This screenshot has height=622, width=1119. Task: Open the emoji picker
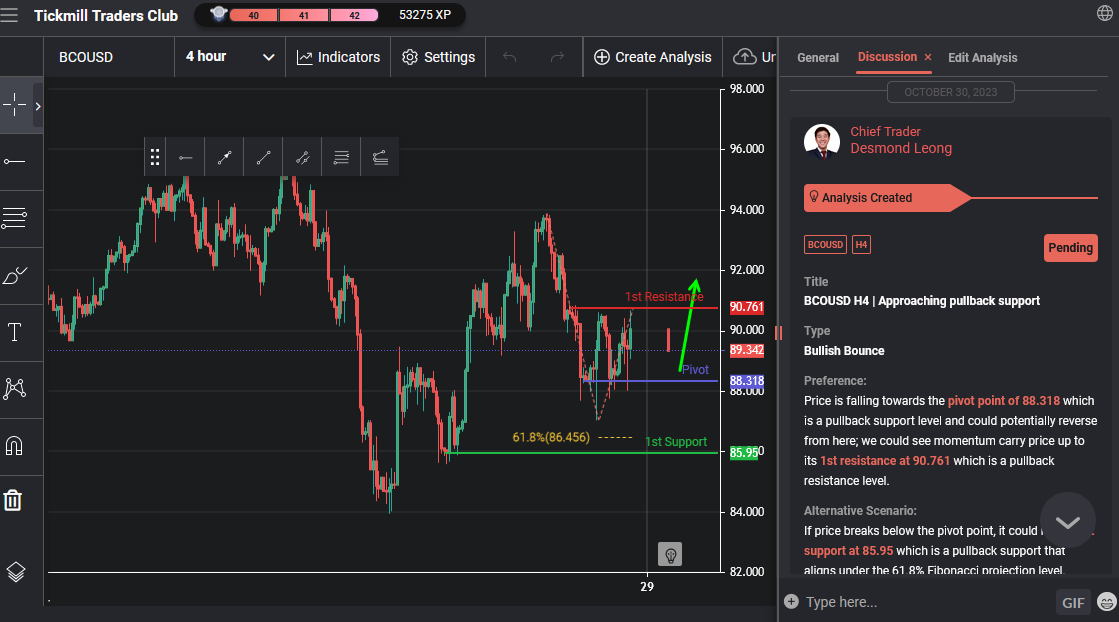click(1107, 602)
